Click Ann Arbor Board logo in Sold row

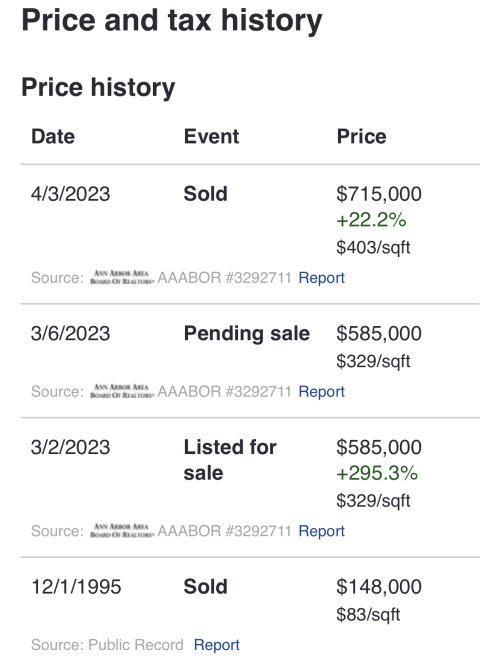coord(122,277)
